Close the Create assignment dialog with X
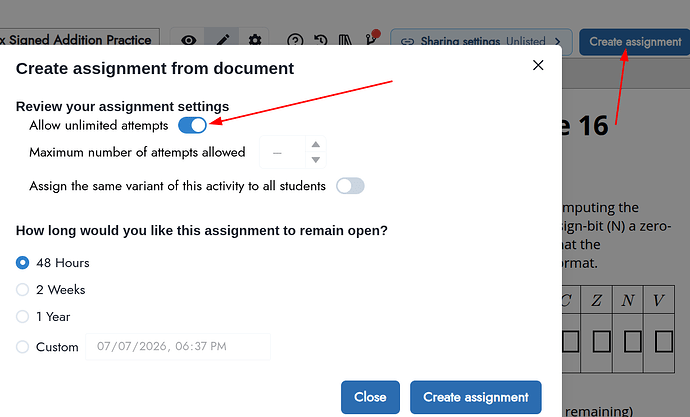 (x=538, y=65)
